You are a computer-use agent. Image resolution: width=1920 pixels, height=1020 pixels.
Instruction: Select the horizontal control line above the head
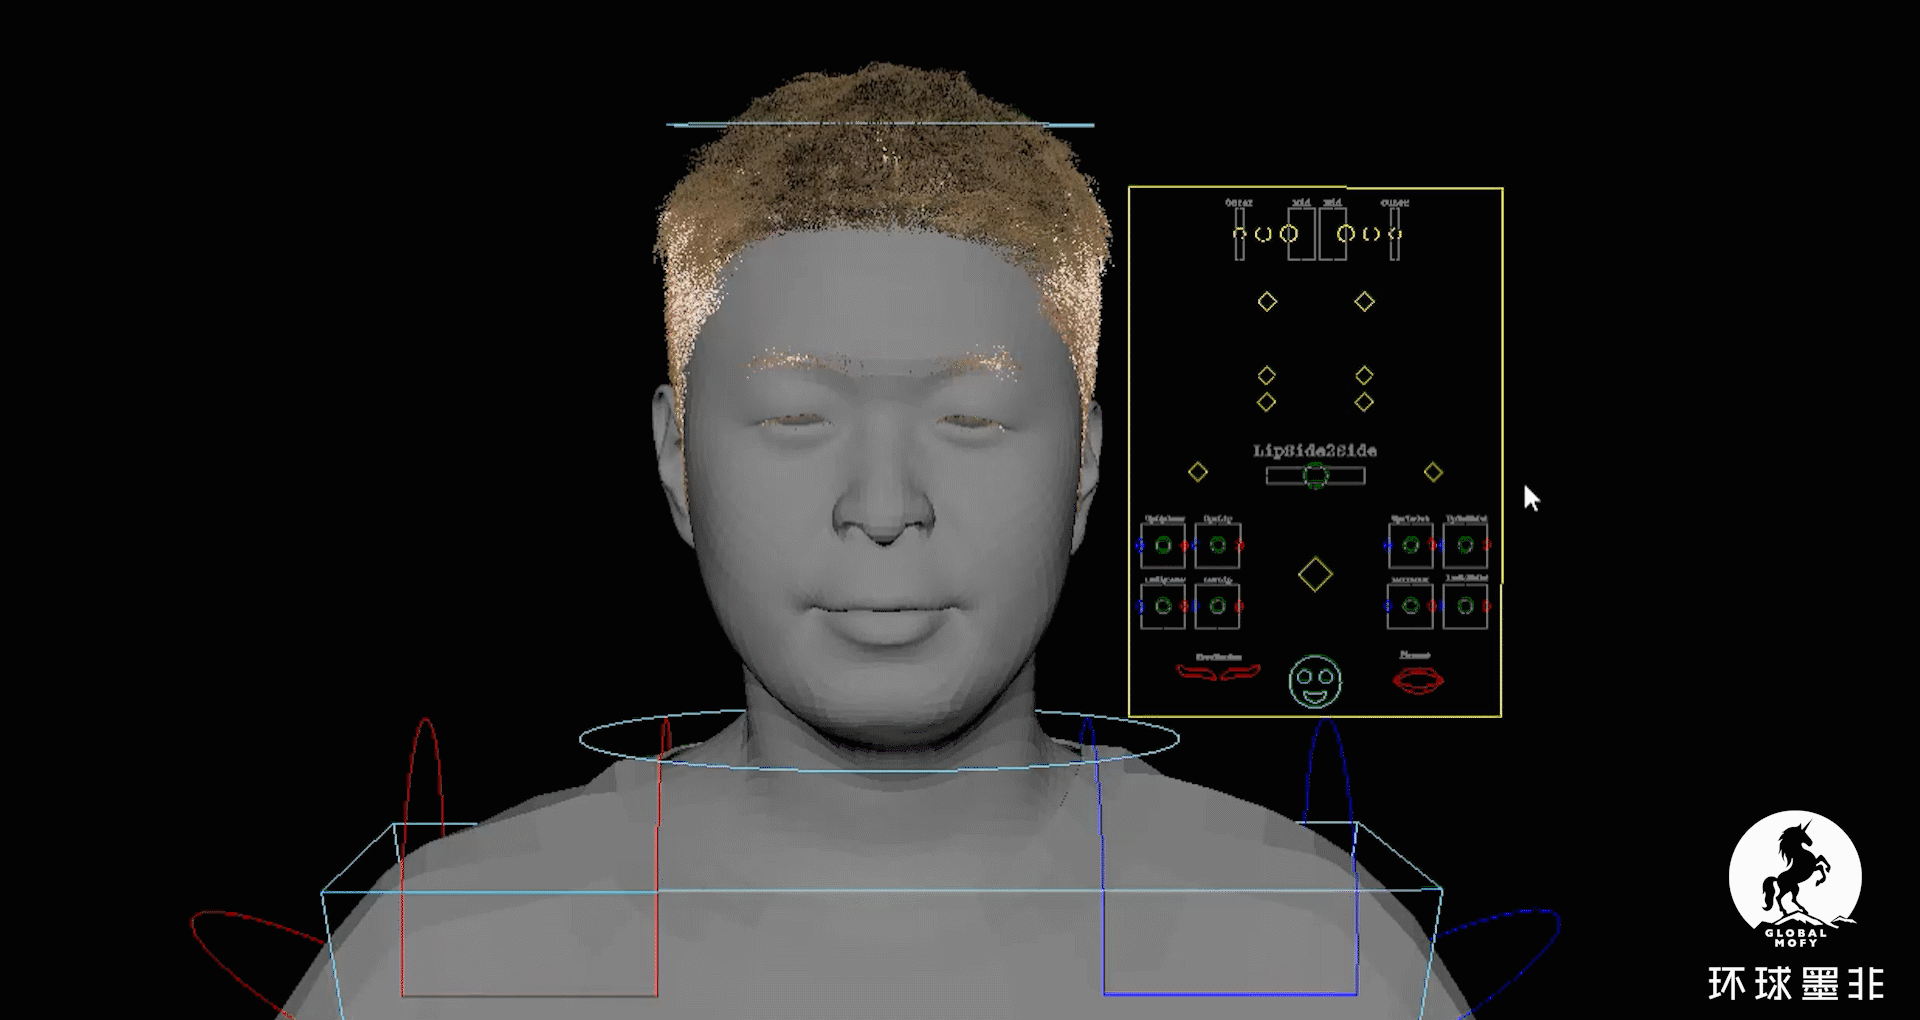click(880, 125)
